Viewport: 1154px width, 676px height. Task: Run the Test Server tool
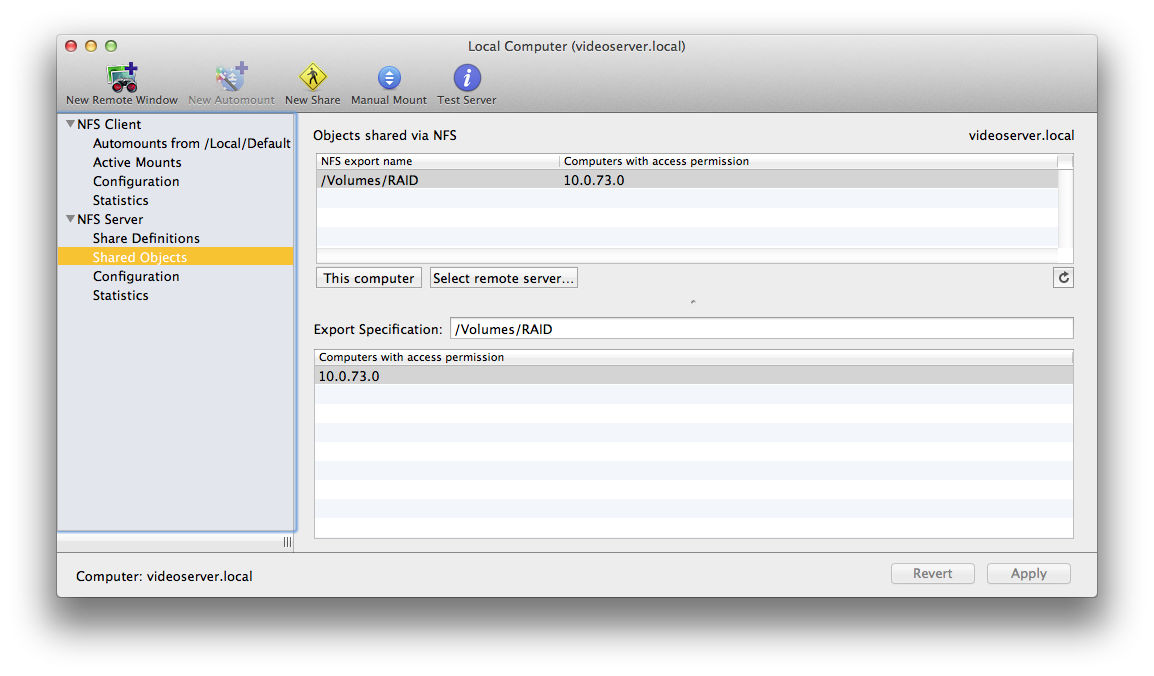pyautogui.click(x=467, y=84)
